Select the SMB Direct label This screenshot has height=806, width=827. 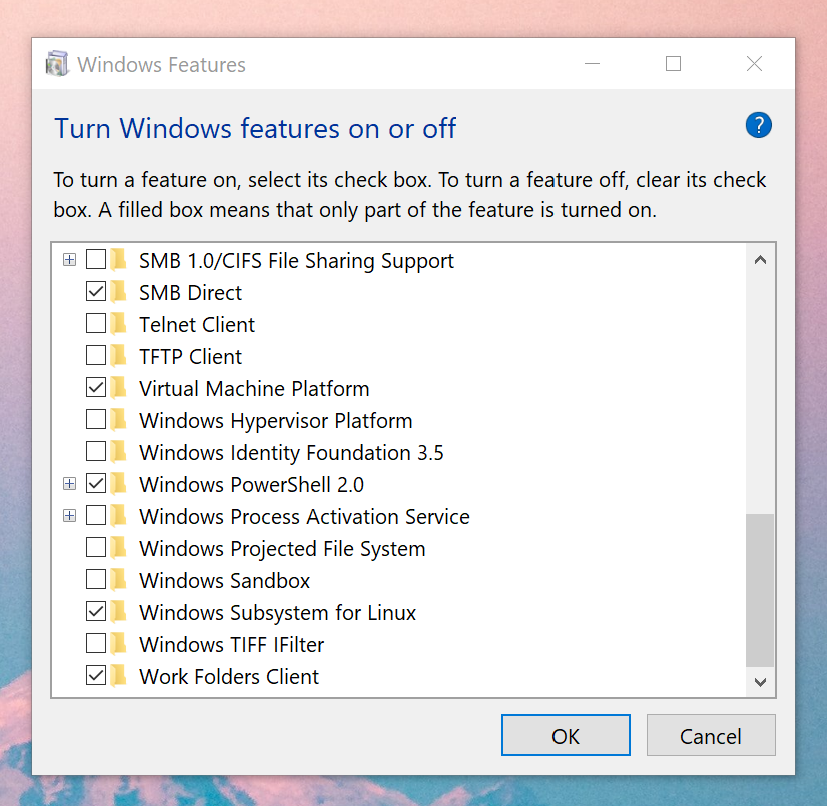190,293
